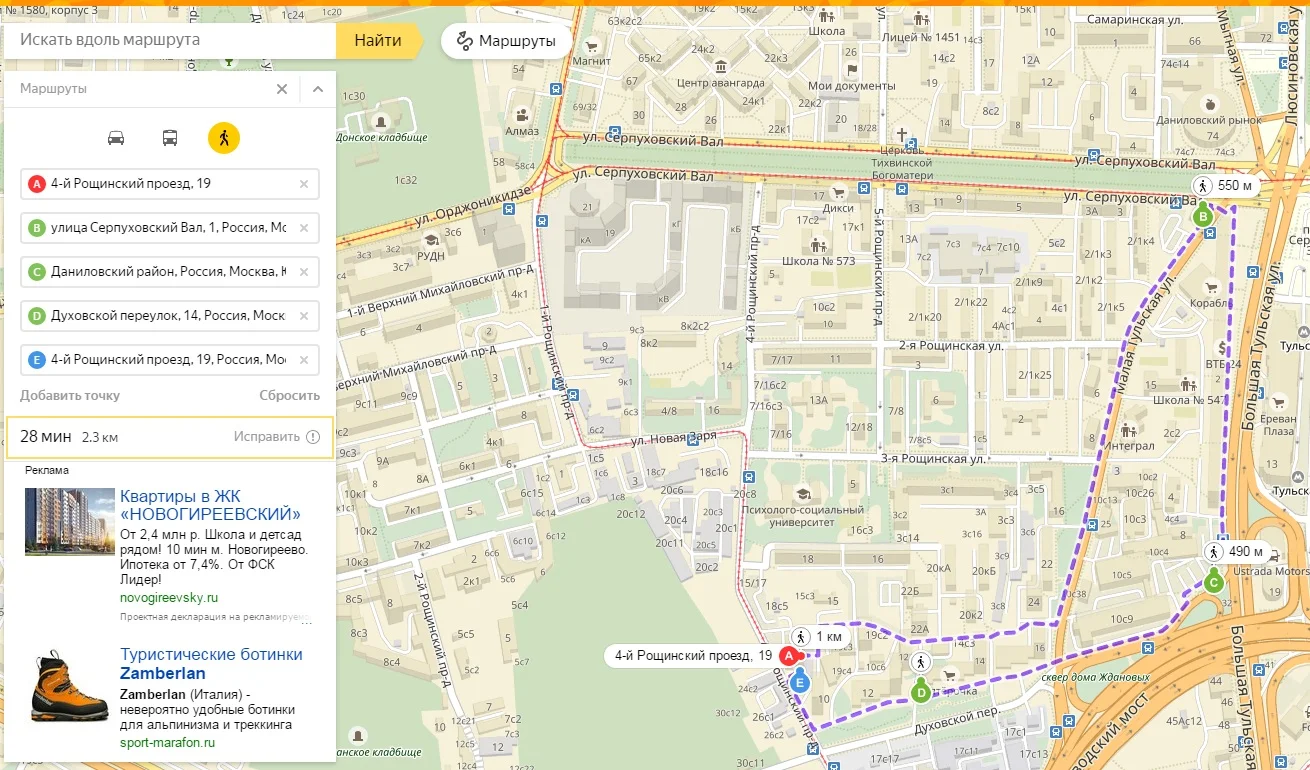Click the 4-й Рощинский проезд, 19 map label
Image resolution: width=1310 pixels, height=770 pixels.
coord(692,656)
